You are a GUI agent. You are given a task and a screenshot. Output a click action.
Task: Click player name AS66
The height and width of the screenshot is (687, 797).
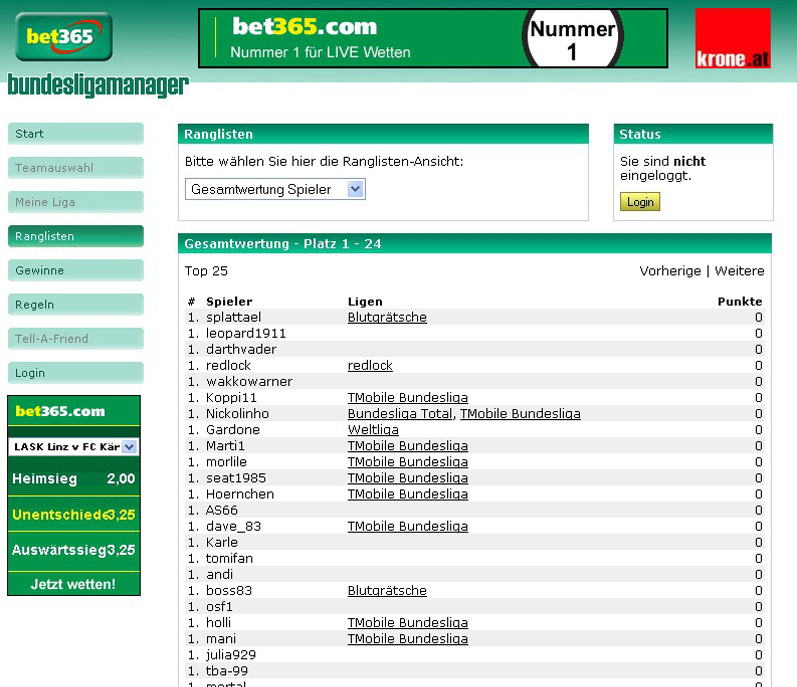point(222,510)
